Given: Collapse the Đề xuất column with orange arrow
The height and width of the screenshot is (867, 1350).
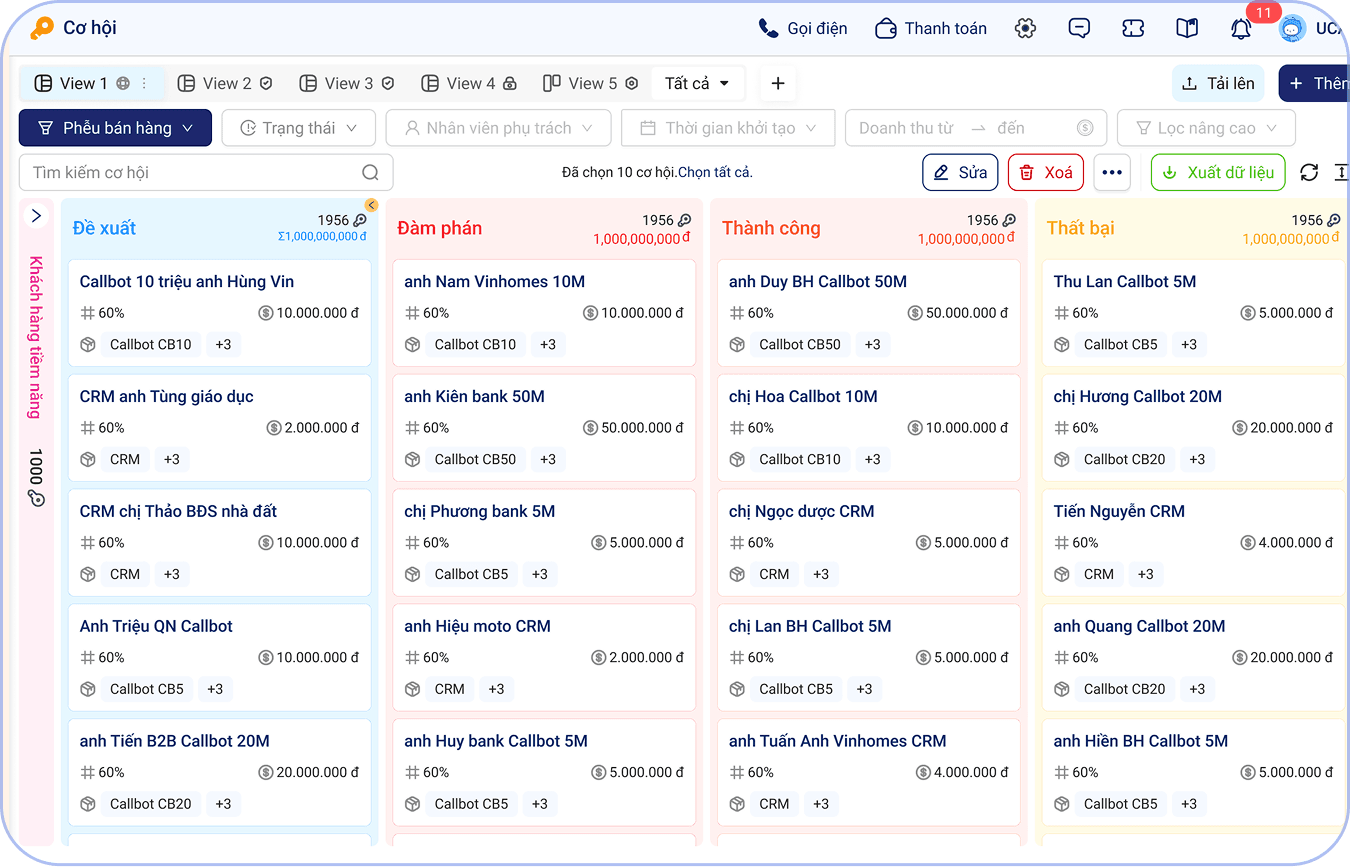Looking at the screenshot, I should [x=371, y=205].
